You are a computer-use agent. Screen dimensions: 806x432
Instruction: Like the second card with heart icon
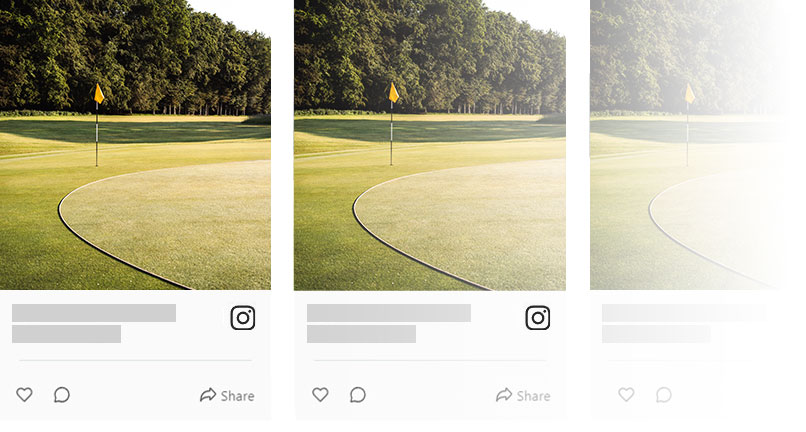point(320,394)
